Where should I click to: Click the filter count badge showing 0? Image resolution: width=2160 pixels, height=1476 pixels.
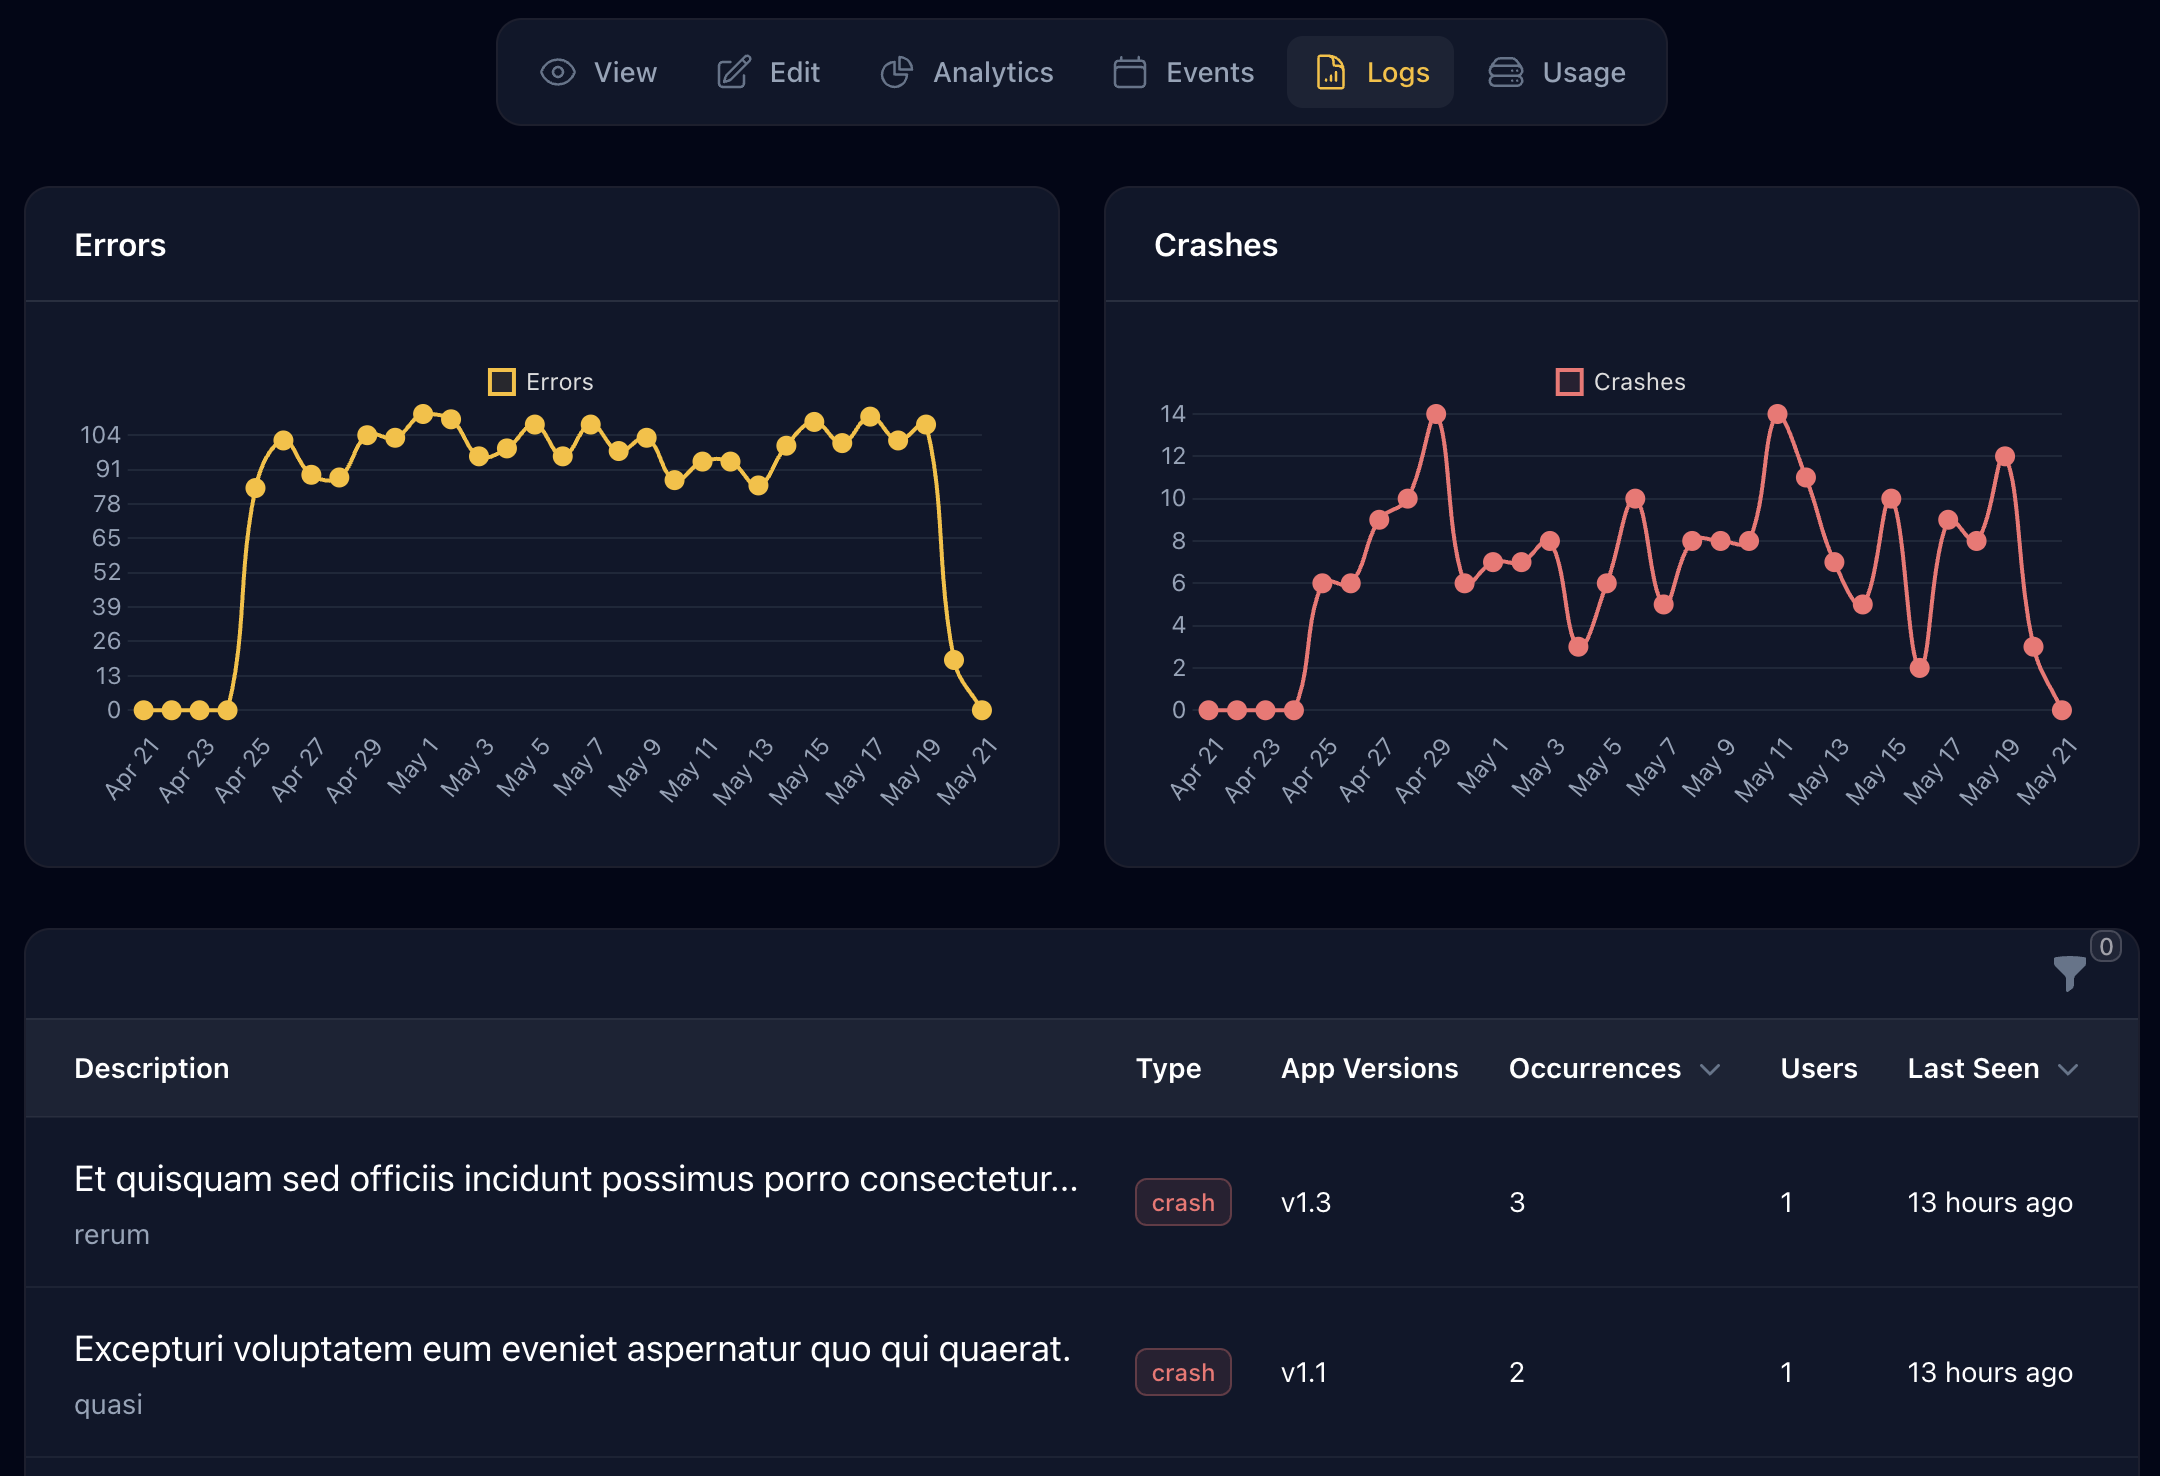(2105, 946)
